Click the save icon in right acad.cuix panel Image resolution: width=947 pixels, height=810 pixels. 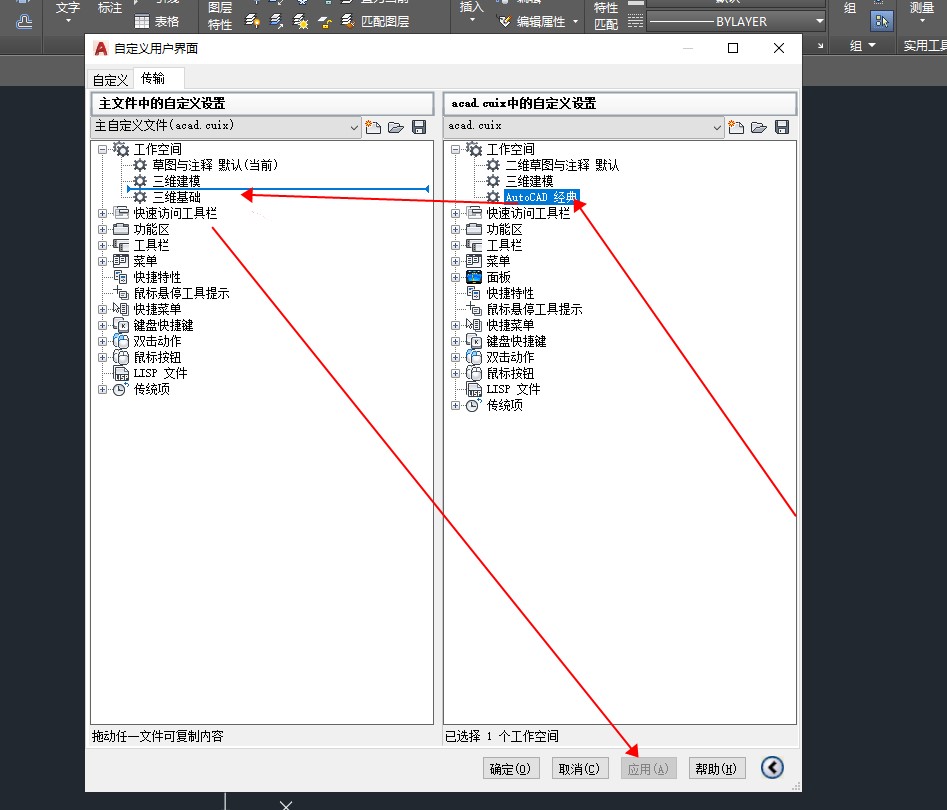[x=782, y=127]
